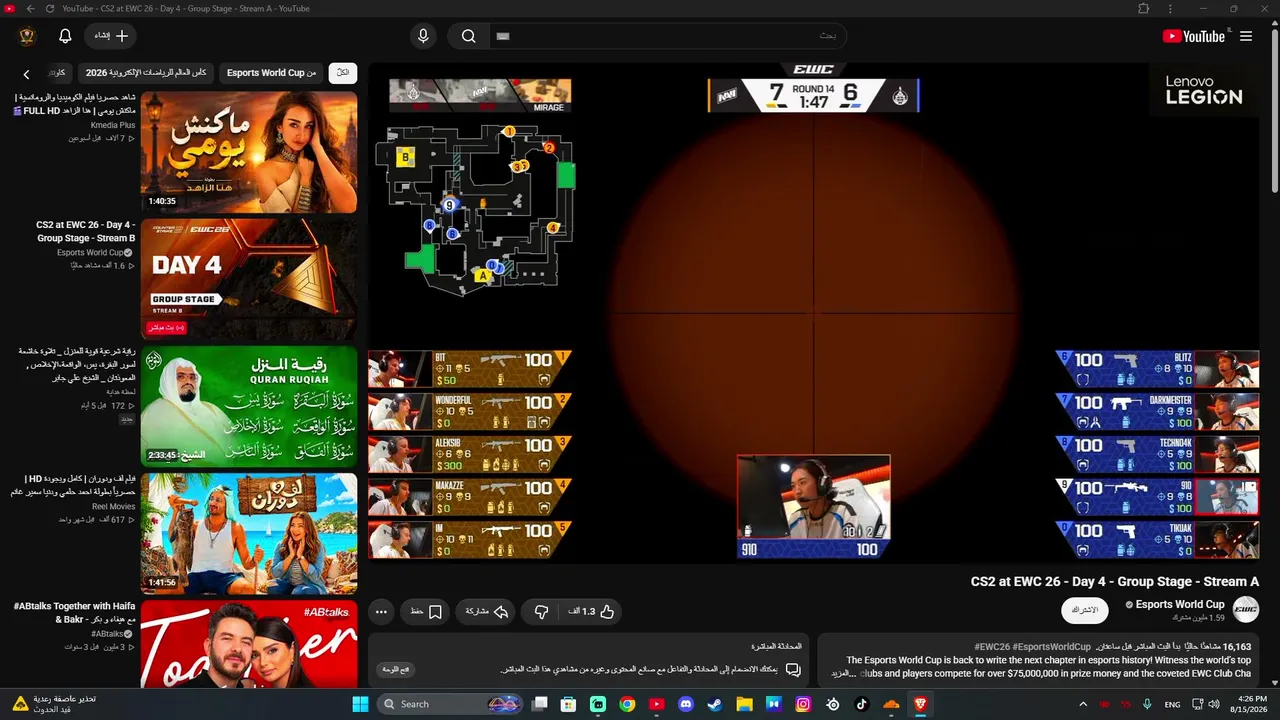Select the selected 'all' filter chip
Viewport: 1280px width, 720px height.
coord(343,73)
